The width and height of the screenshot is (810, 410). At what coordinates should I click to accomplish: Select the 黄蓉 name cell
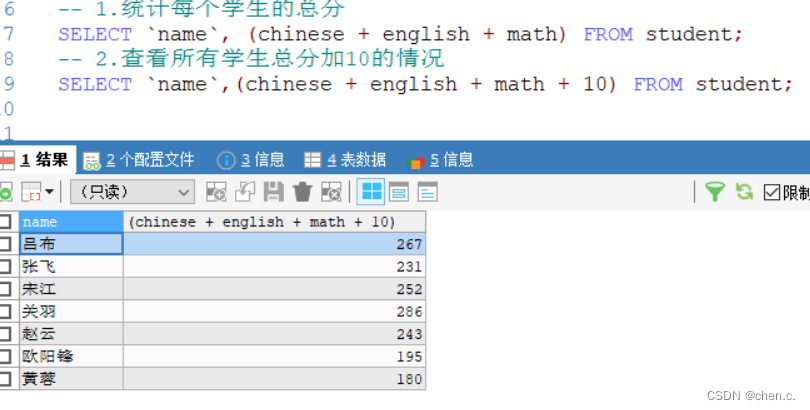tap(71, 379)
